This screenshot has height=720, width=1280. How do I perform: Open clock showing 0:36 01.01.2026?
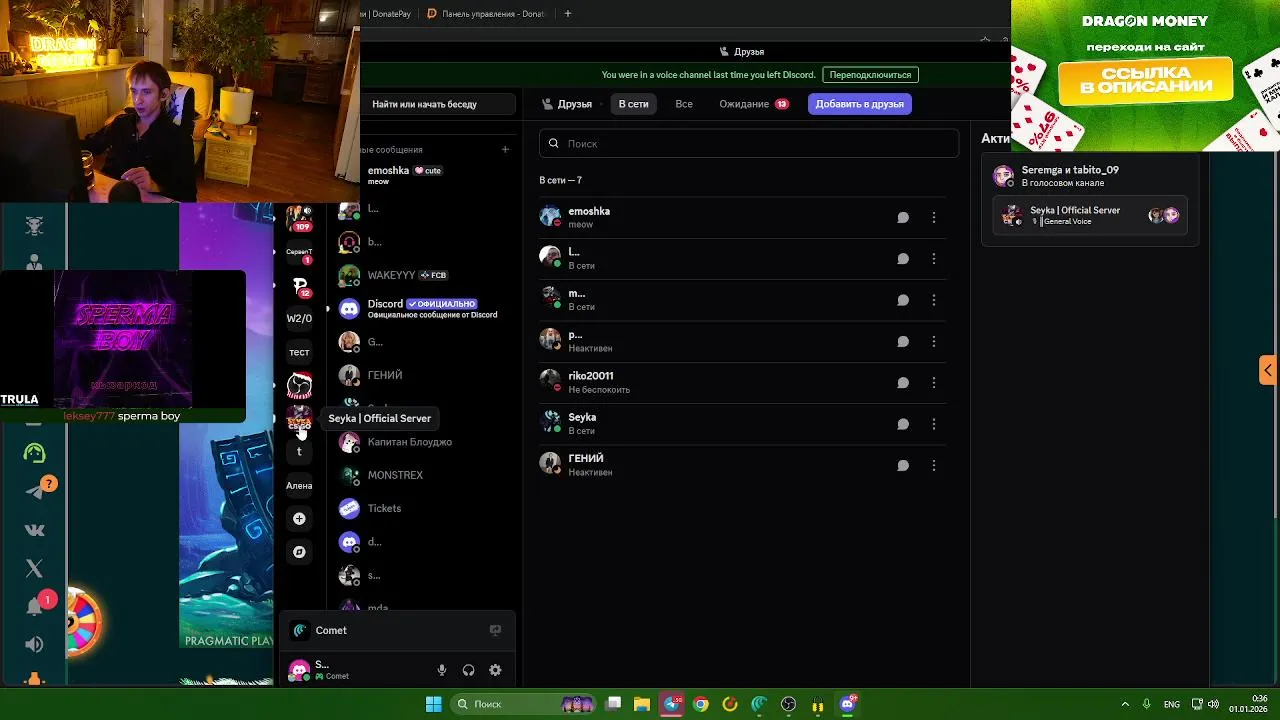coord(1249,704)
